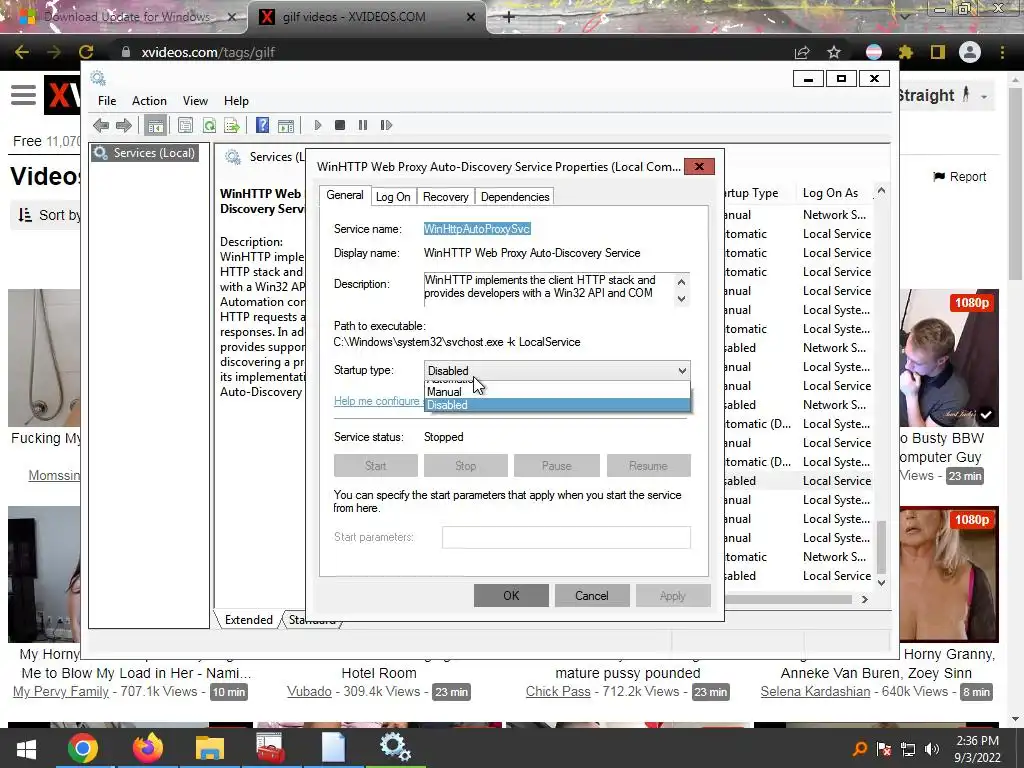Click the Start Service play icon
This screenshot has height=768, width=1024.
(x=317, y=125)
